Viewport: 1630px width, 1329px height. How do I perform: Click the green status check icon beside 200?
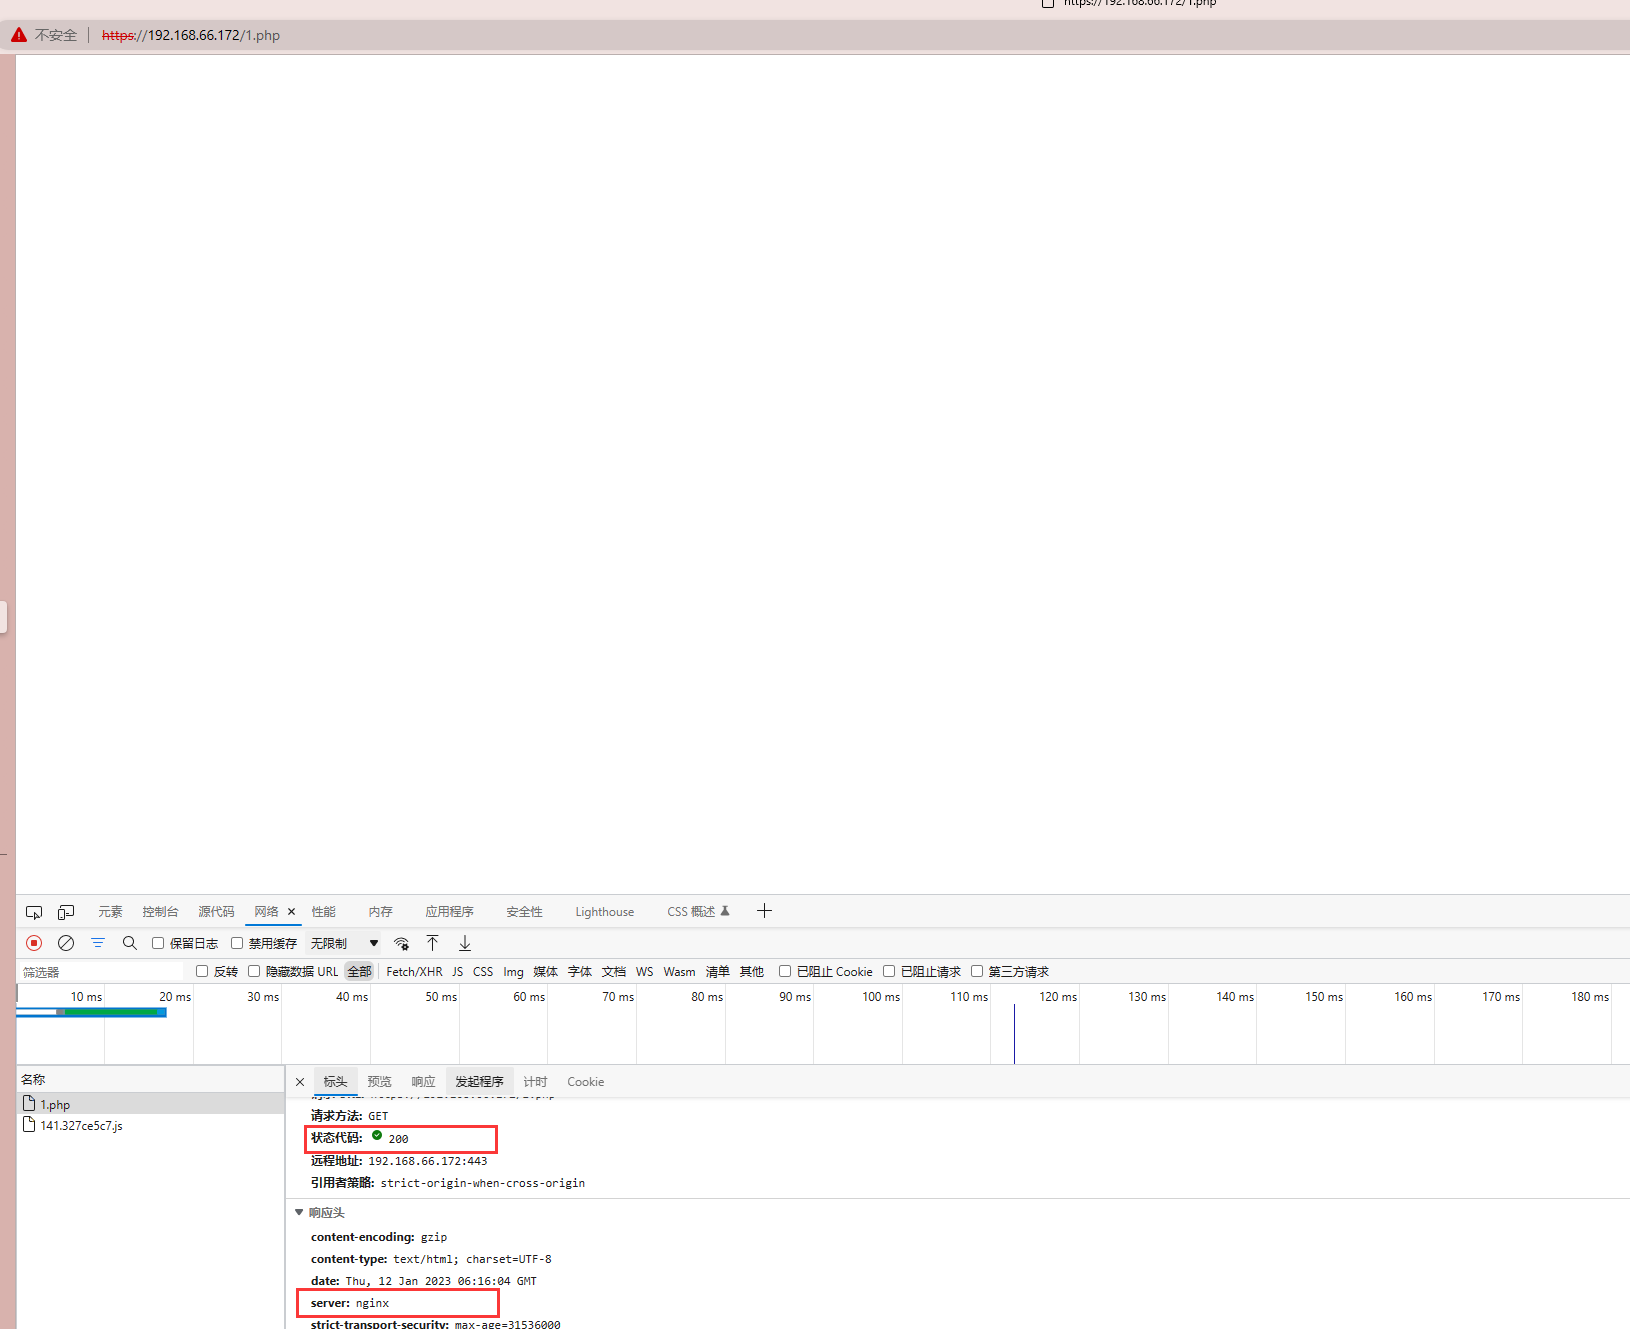pyautogui.click(x=377, y=1136)
